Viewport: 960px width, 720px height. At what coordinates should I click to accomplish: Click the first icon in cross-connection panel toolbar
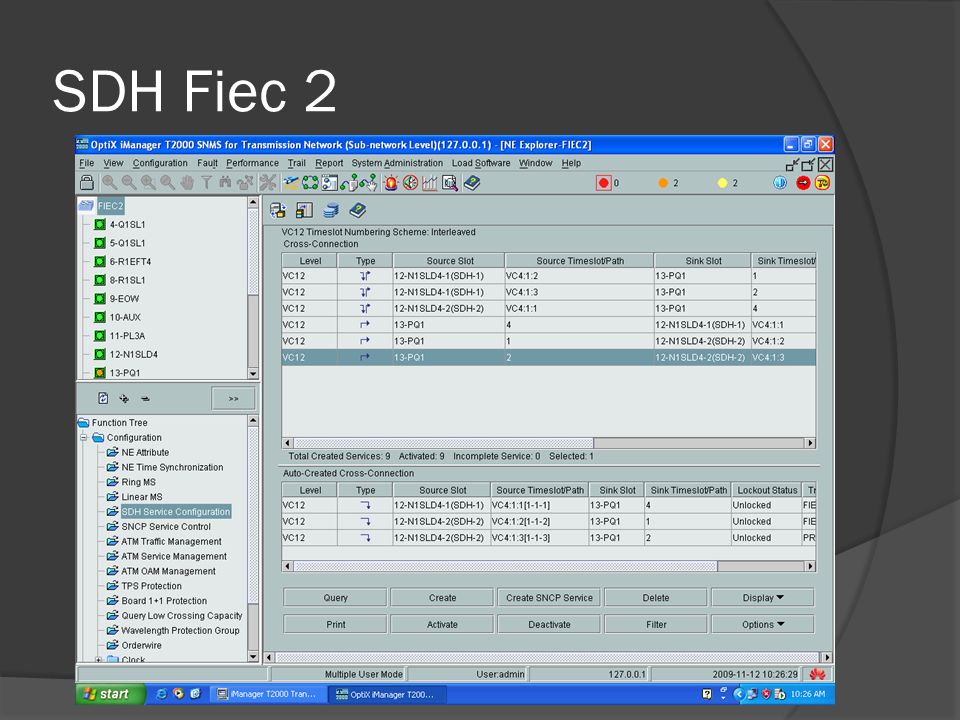[277, 211]
